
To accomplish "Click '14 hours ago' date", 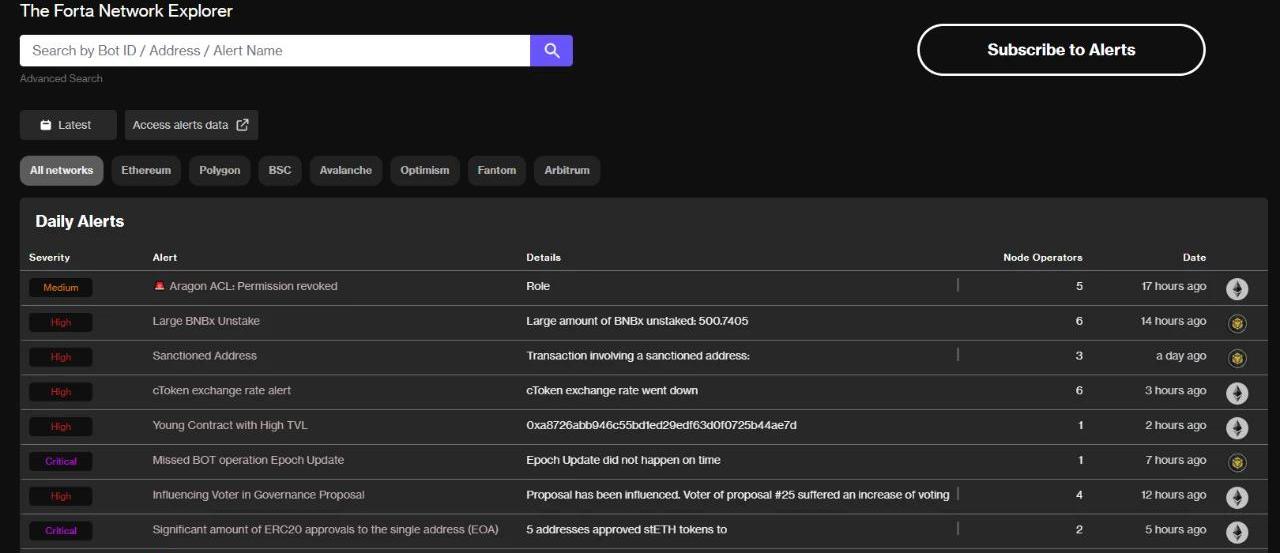I will coord(1174,321).
